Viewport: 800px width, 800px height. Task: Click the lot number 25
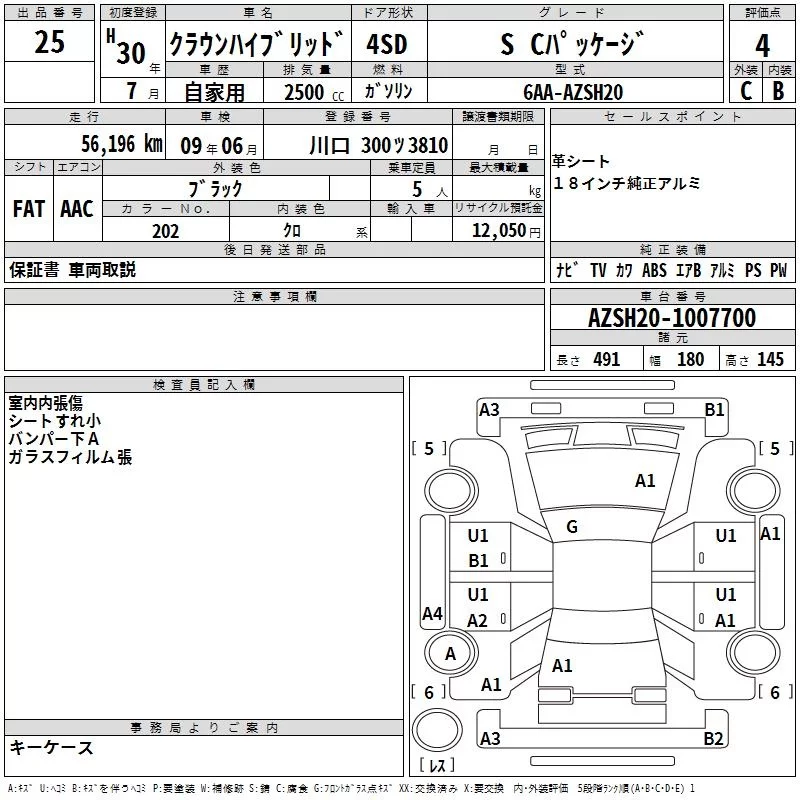click(x=49, y=41)
